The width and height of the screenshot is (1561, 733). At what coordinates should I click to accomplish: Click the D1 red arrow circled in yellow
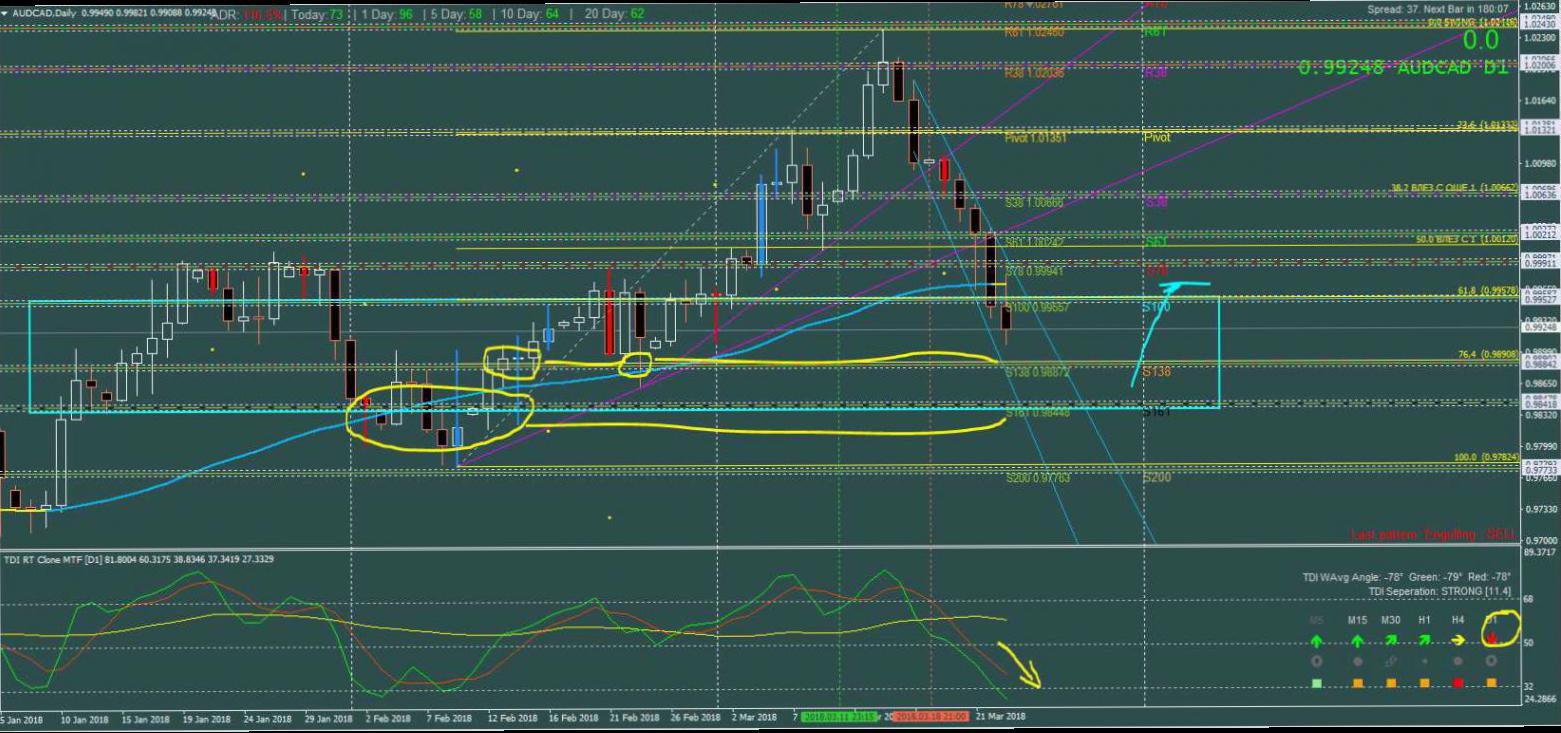pyautogui.click(x=1493, y=637)
